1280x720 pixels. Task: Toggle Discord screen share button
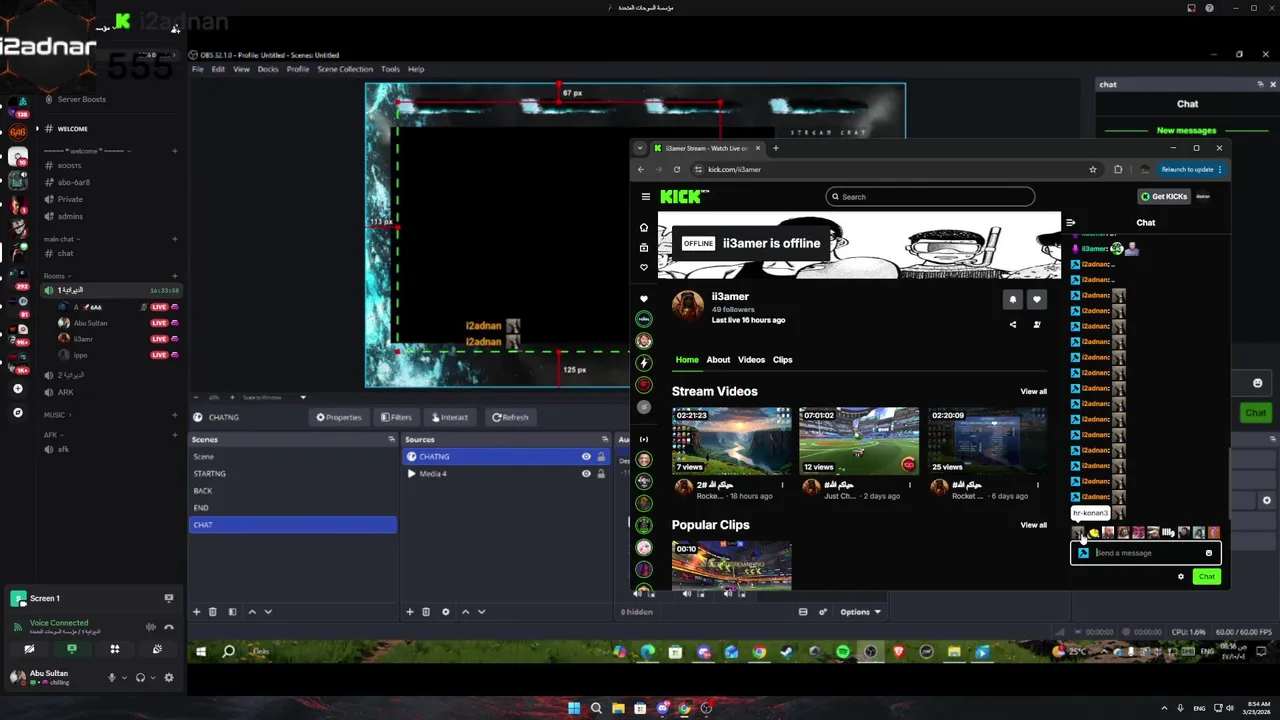click(x=72, y=649)
